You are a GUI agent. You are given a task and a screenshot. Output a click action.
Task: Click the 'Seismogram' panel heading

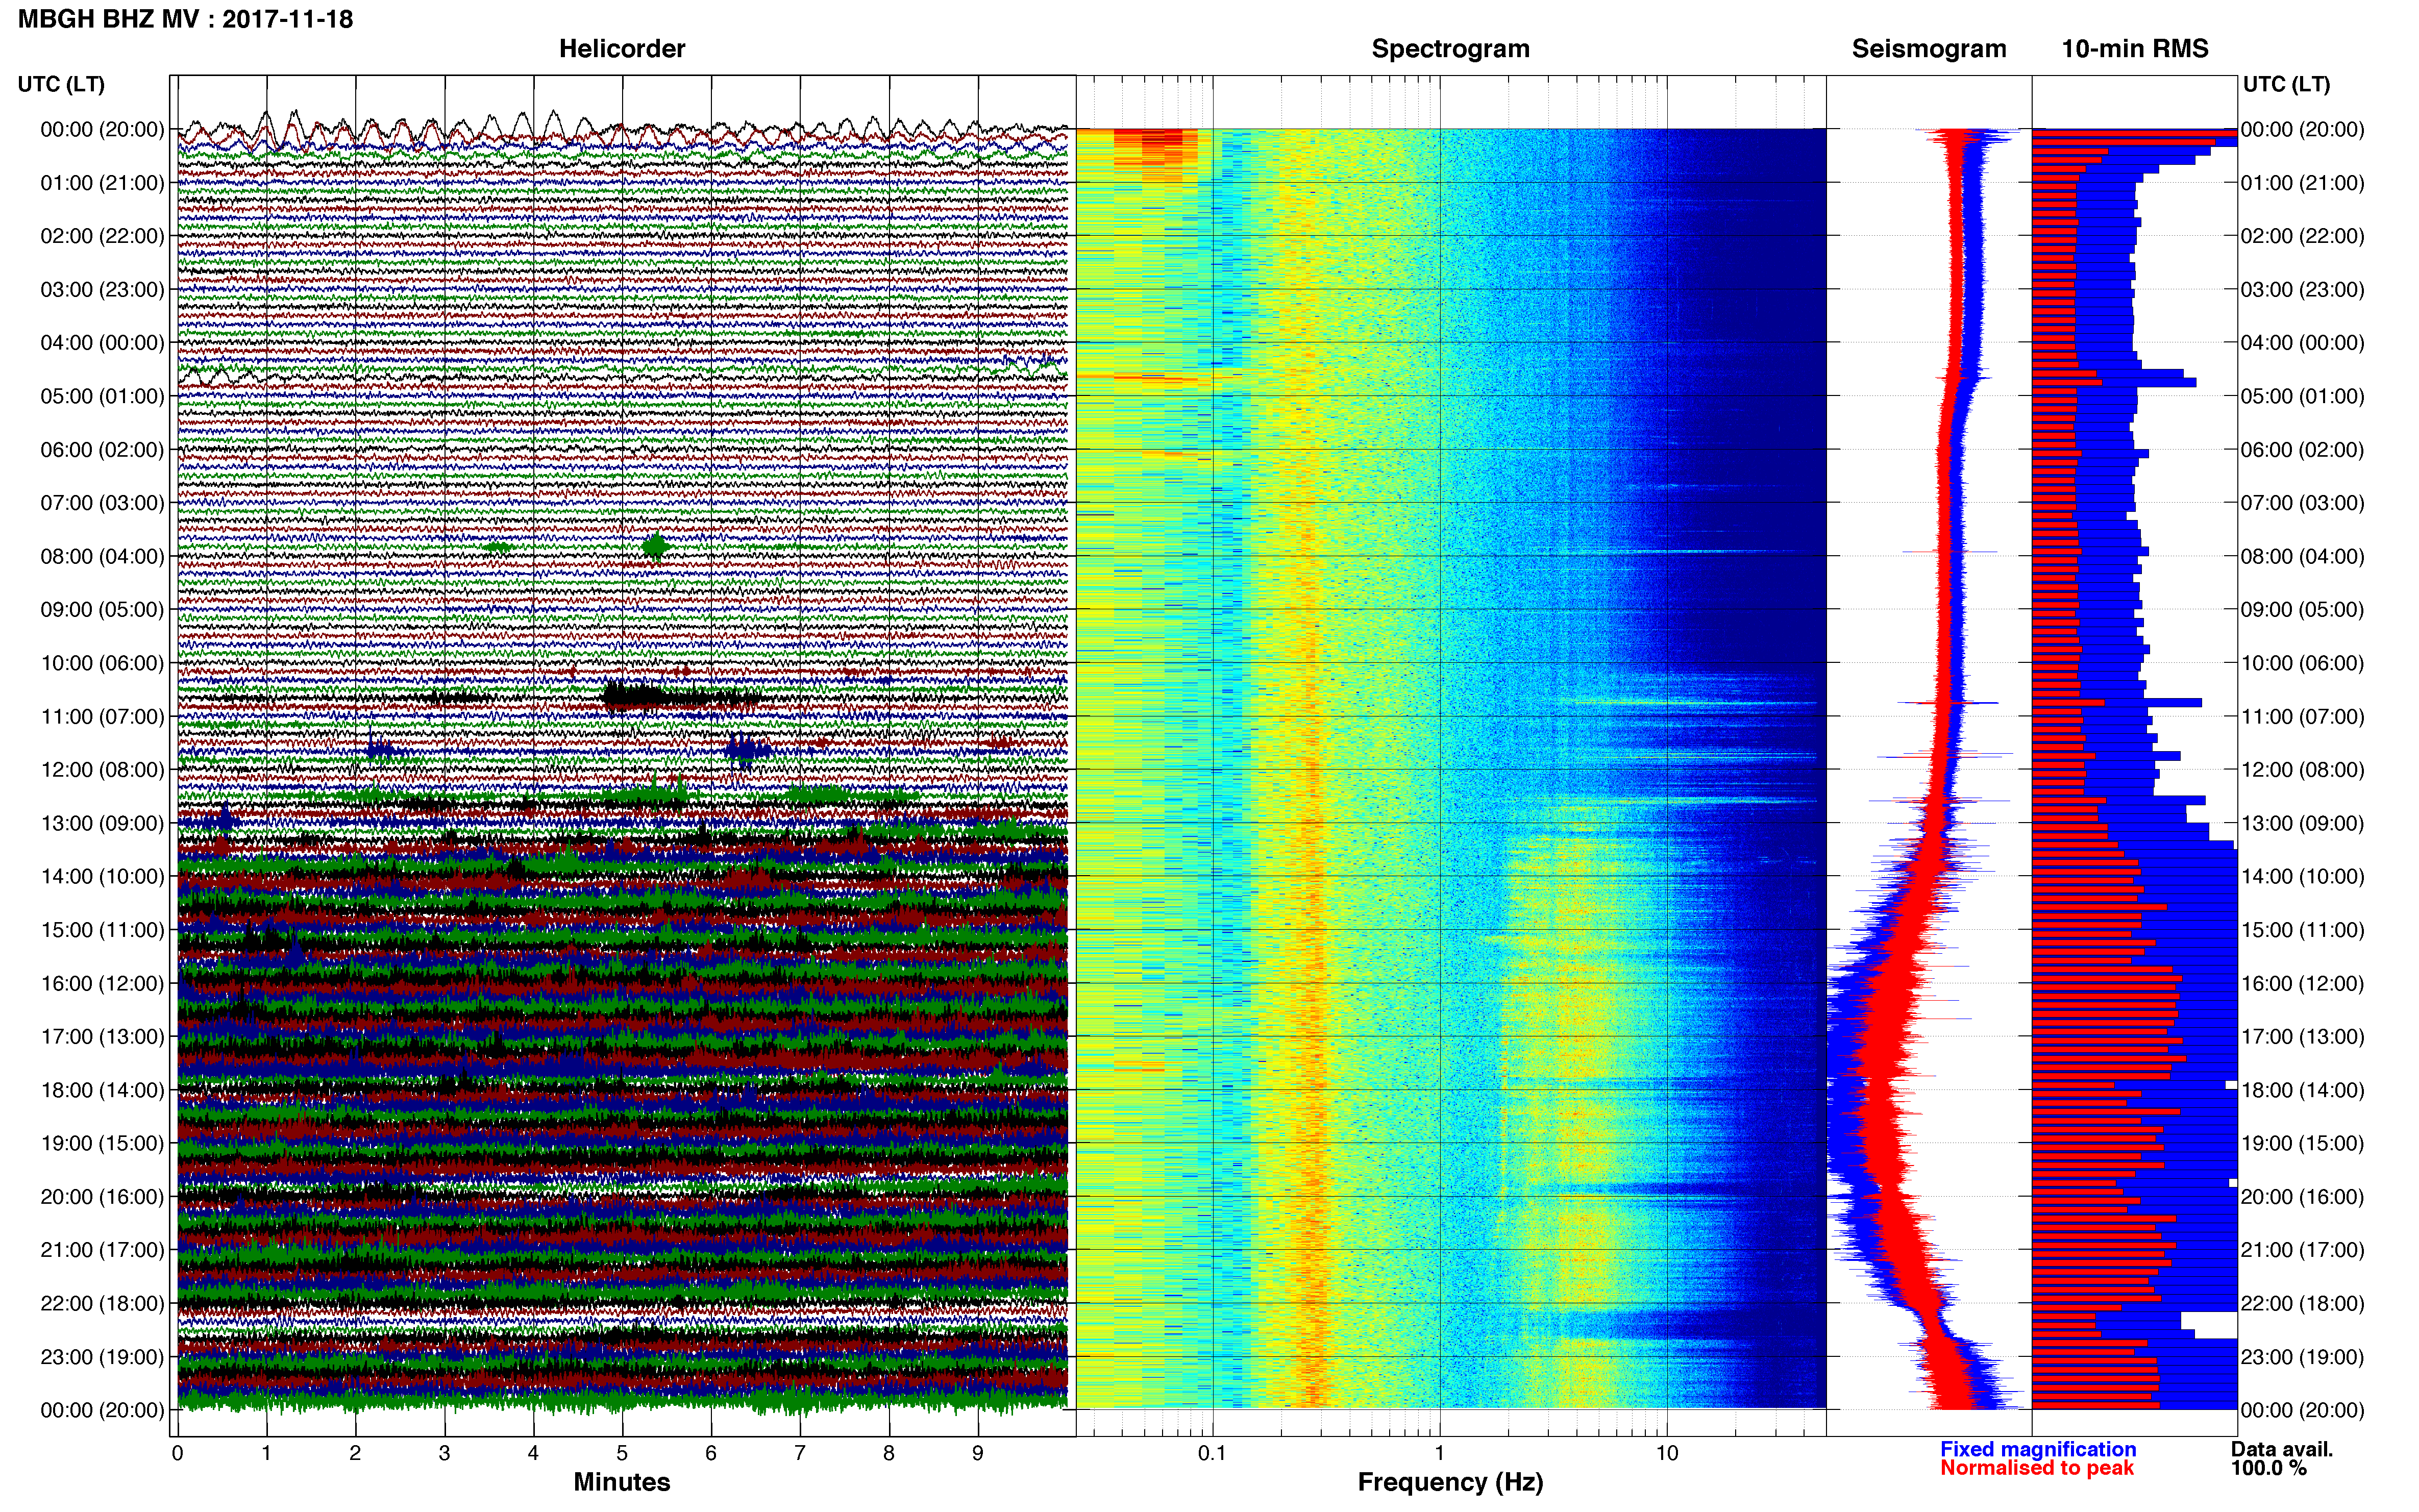click(x=1929, y=49)
